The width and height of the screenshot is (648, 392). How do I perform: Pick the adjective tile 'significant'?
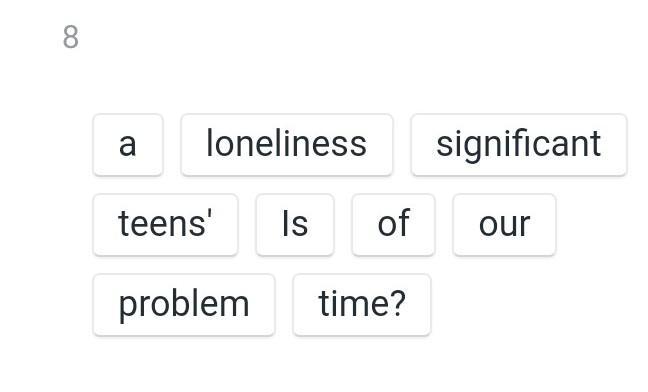tap(519, 145)
